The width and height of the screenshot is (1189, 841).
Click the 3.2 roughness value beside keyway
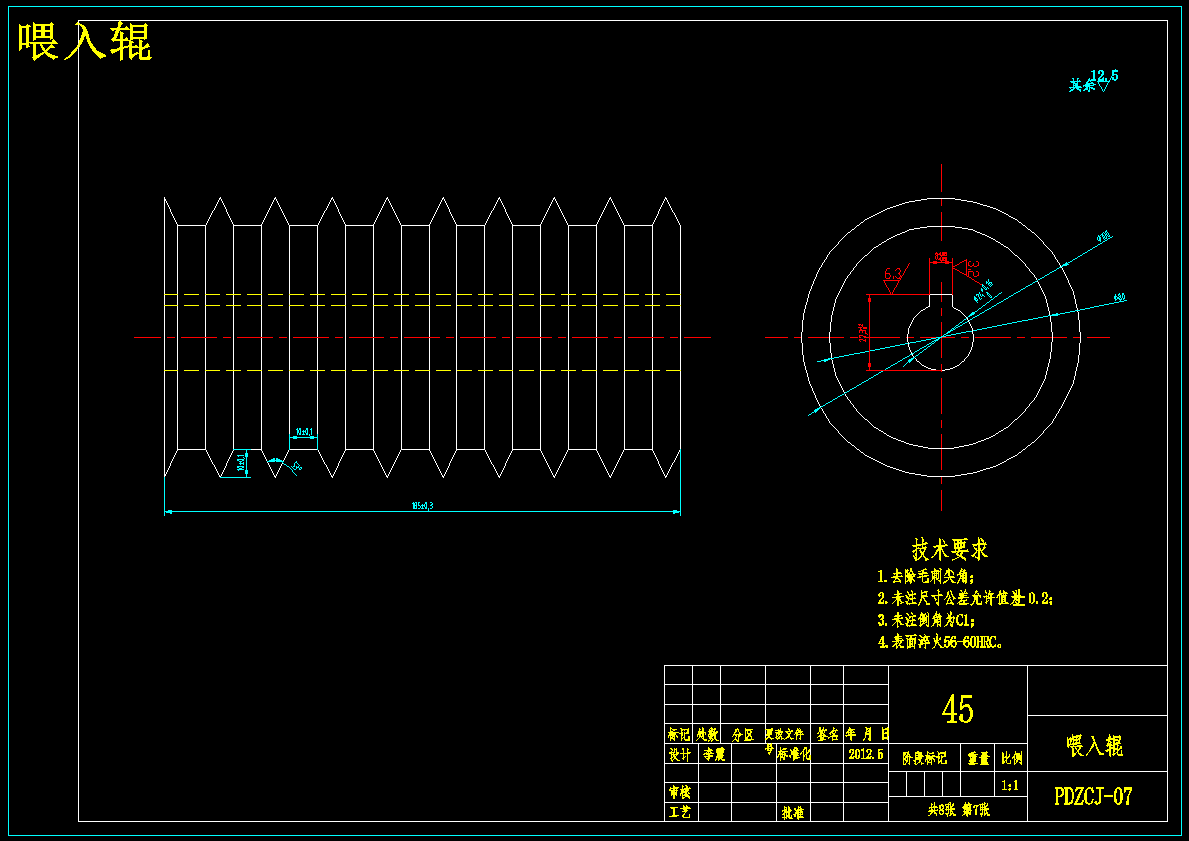point(974,268)
